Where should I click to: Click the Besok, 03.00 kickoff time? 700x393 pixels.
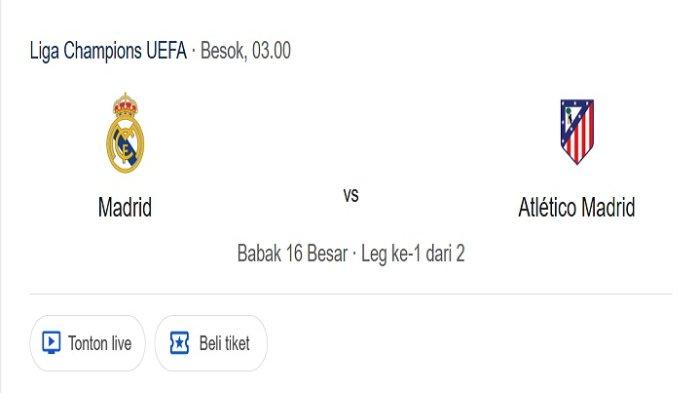pyautogui.click(x=246, y=50)
